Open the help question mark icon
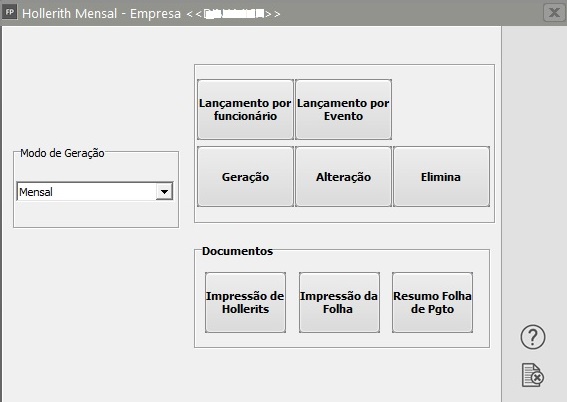 533,337
